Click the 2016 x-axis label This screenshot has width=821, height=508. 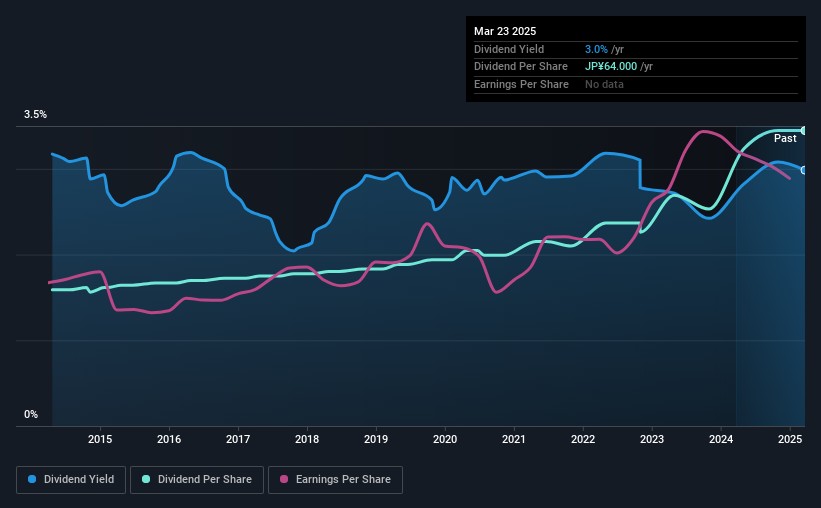[169, 439]
